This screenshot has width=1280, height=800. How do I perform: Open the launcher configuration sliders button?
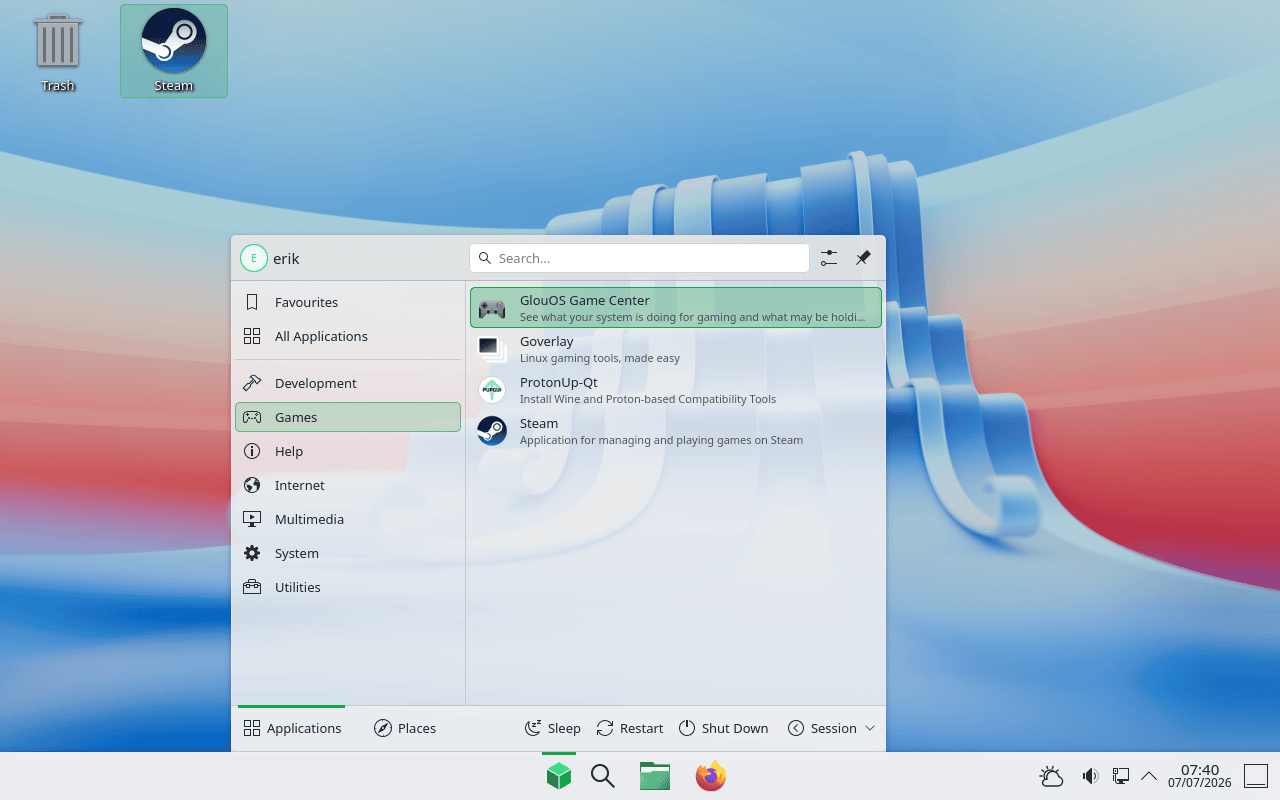829,258
